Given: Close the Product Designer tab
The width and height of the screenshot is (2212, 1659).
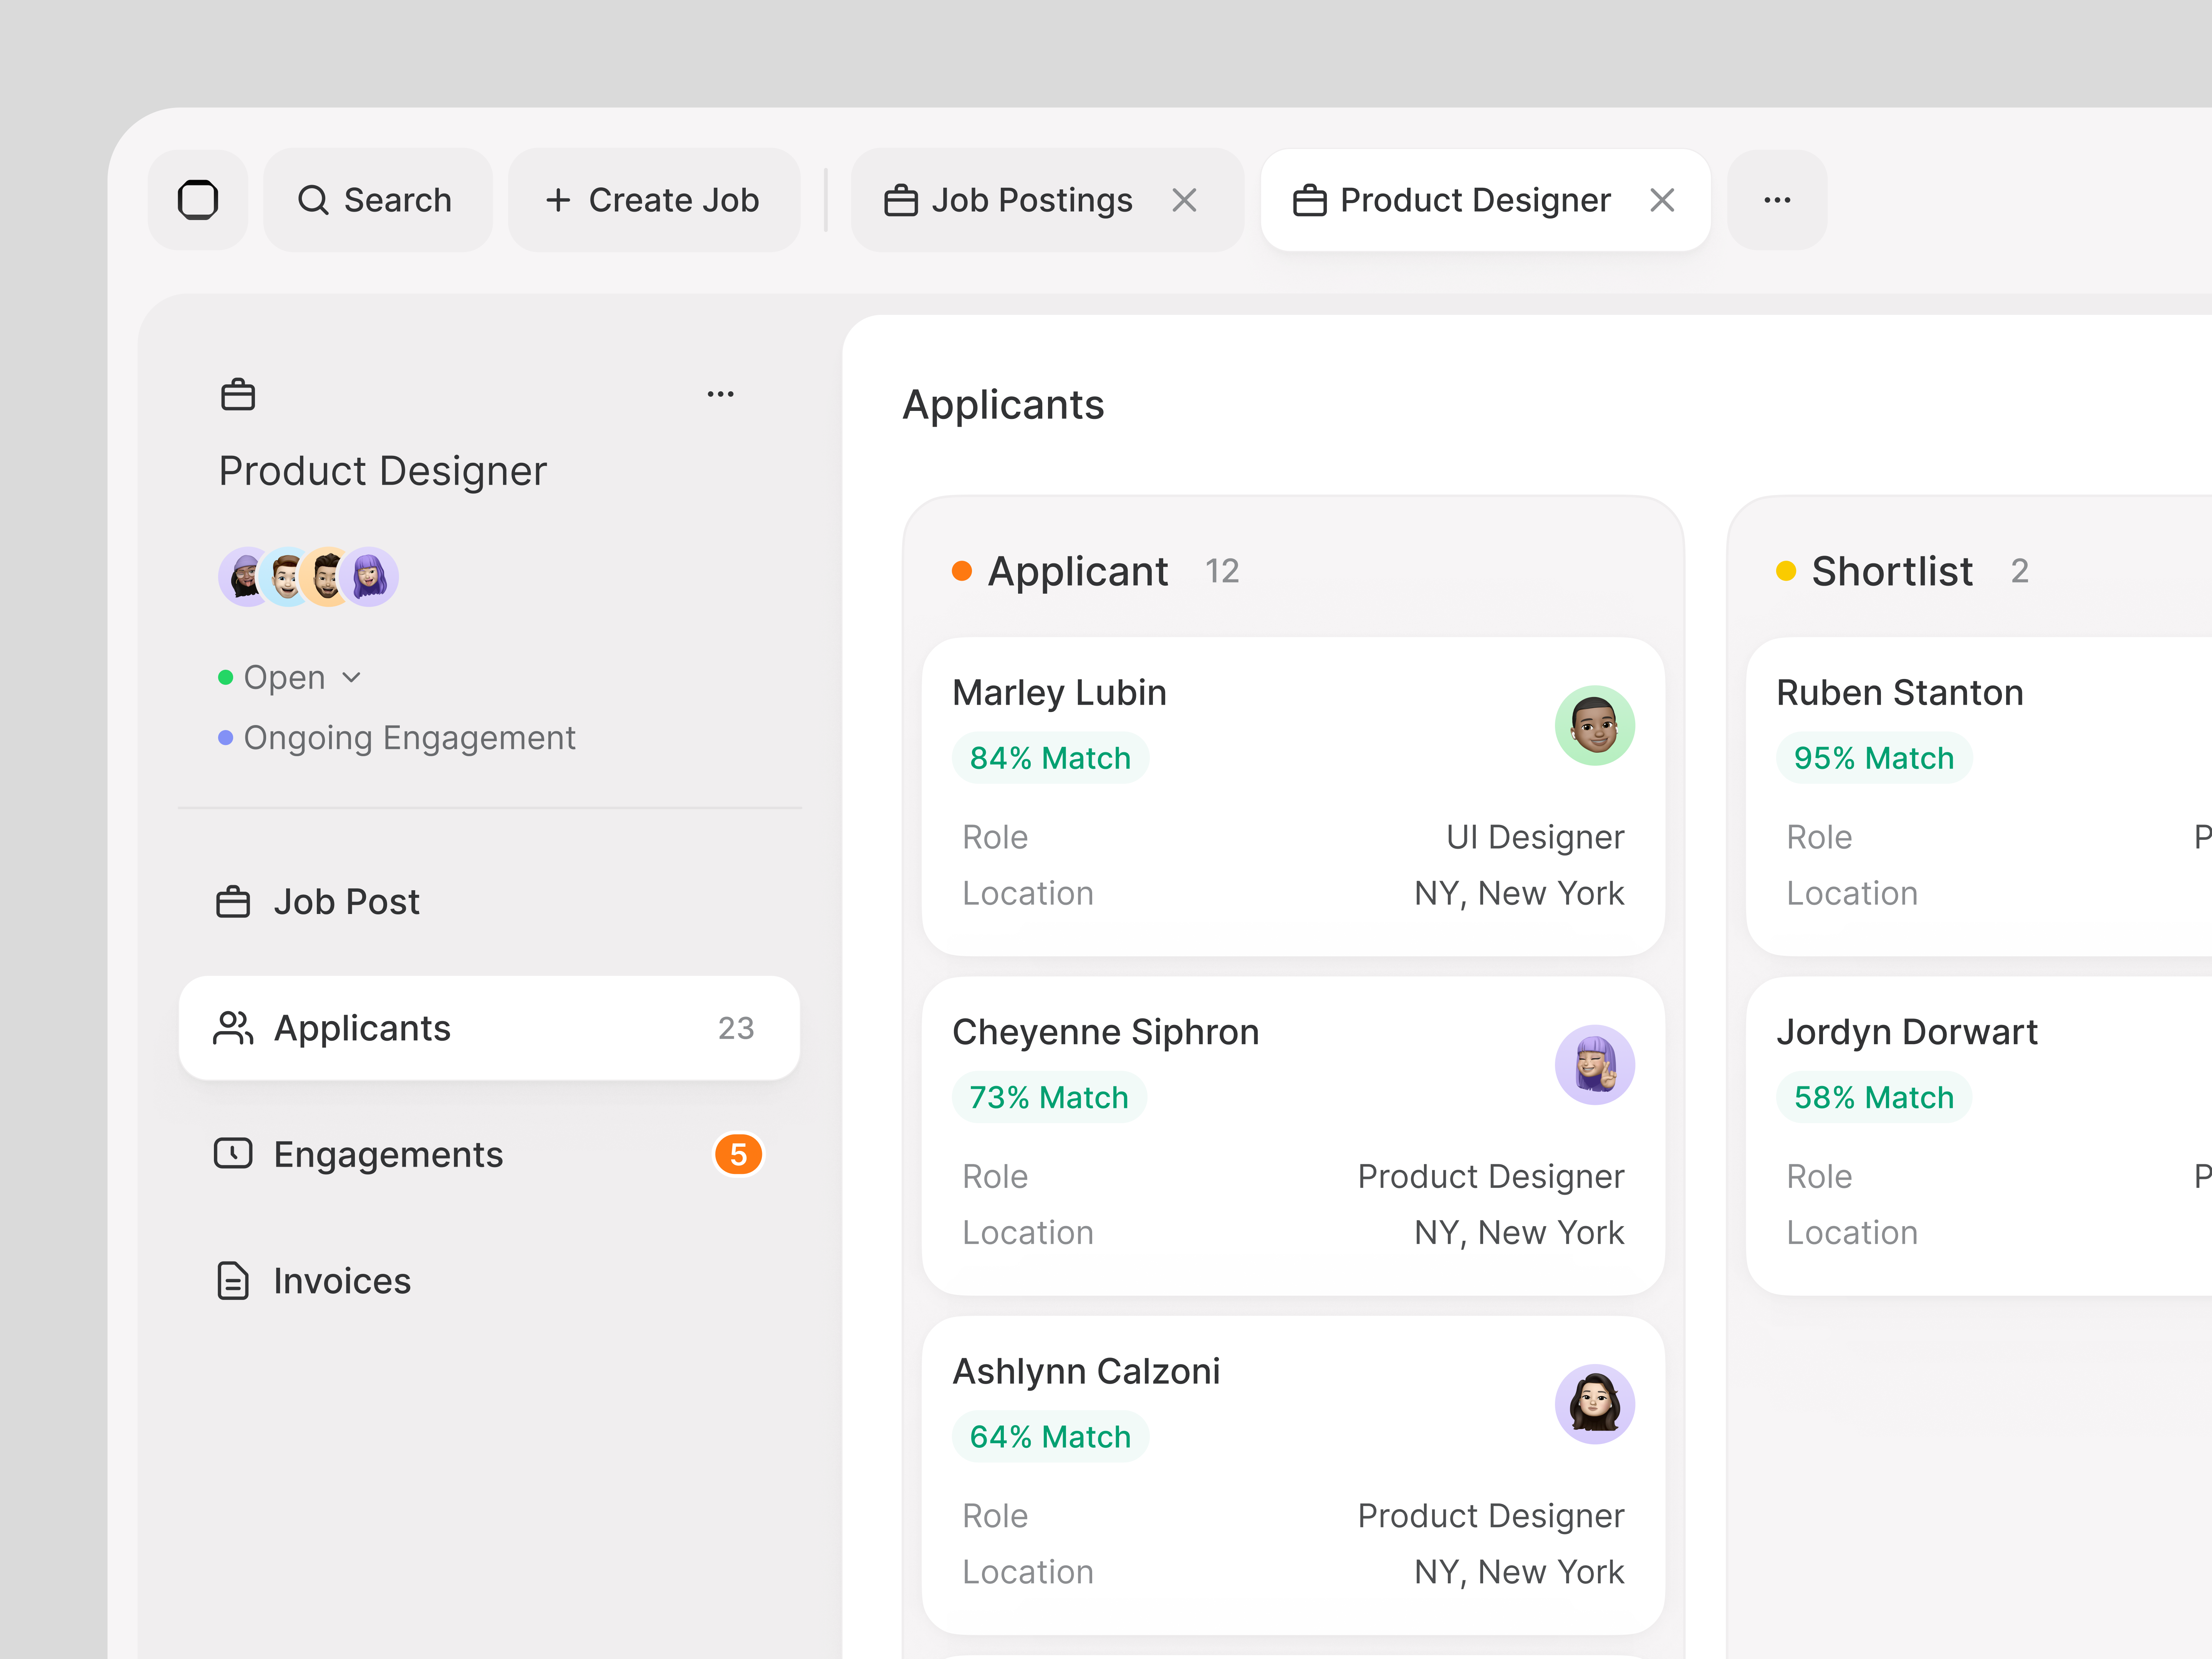Looking at the screenshot, I should (x=1662, y=200).
